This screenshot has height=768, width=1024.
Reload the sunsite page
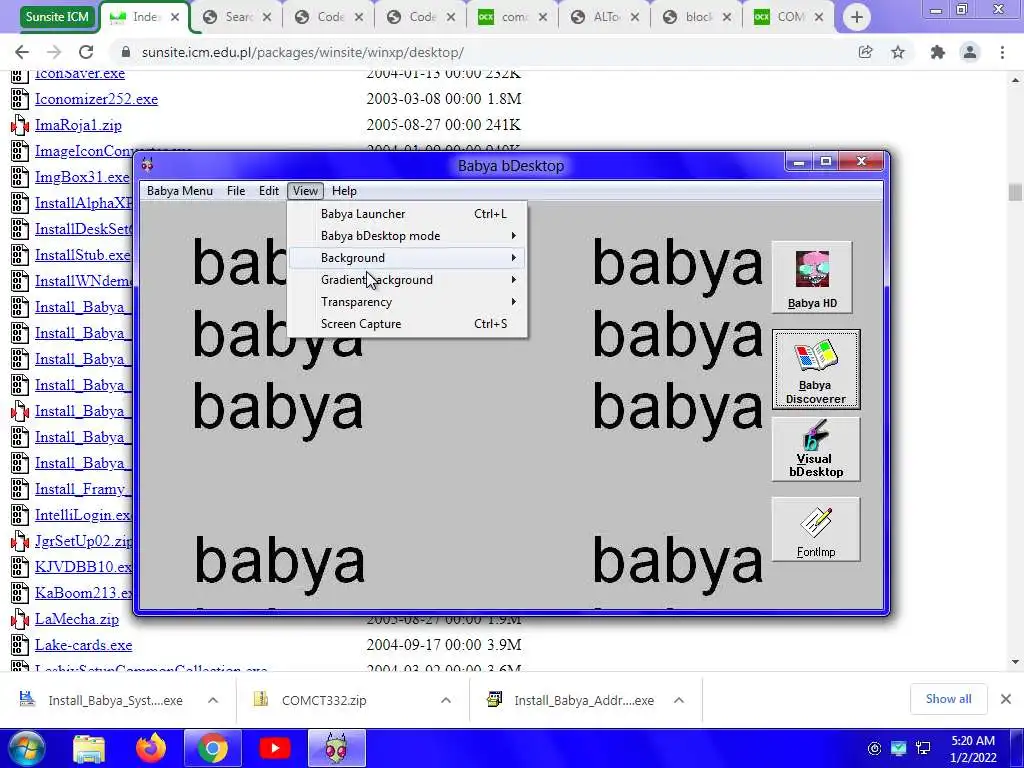86,52
